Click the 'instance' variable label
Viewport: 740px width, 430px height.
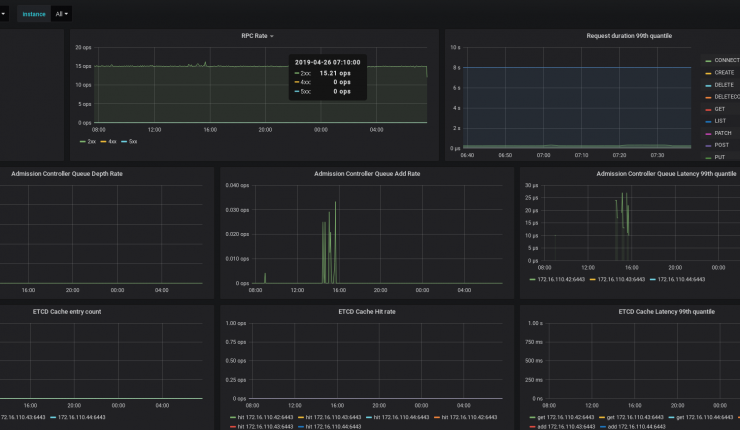[34, 14]
